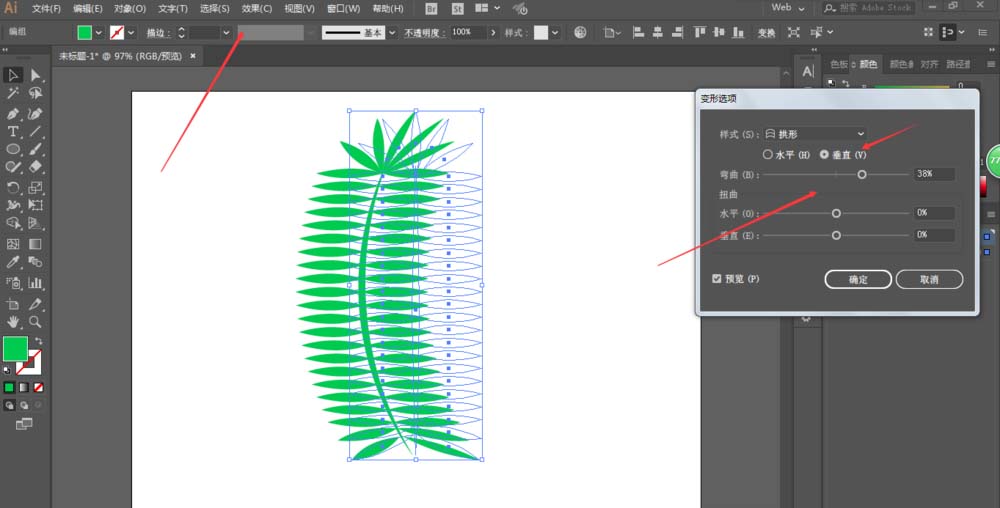Select the Rotate tool
Image resolution: width=1000 pixels, height=508 pixels.
click(13, 188)
